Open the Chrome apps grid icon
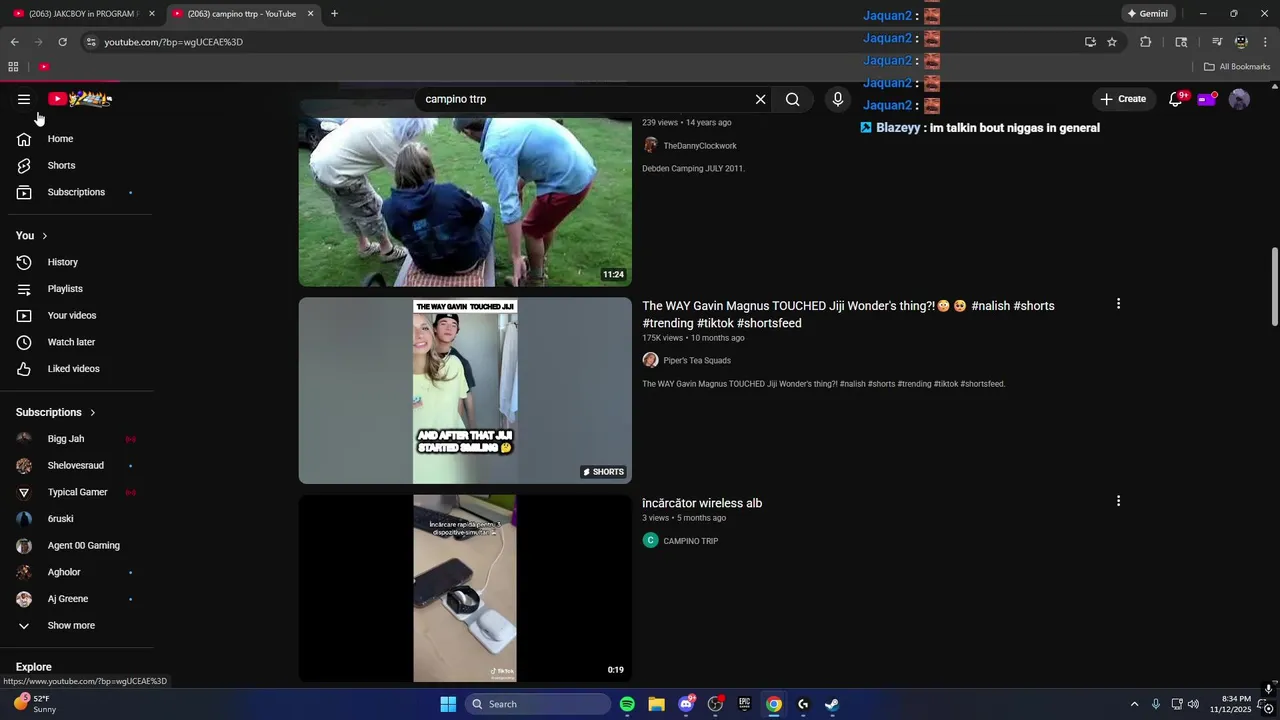Viewport: 1280px width, 720px height. [13, 67]
